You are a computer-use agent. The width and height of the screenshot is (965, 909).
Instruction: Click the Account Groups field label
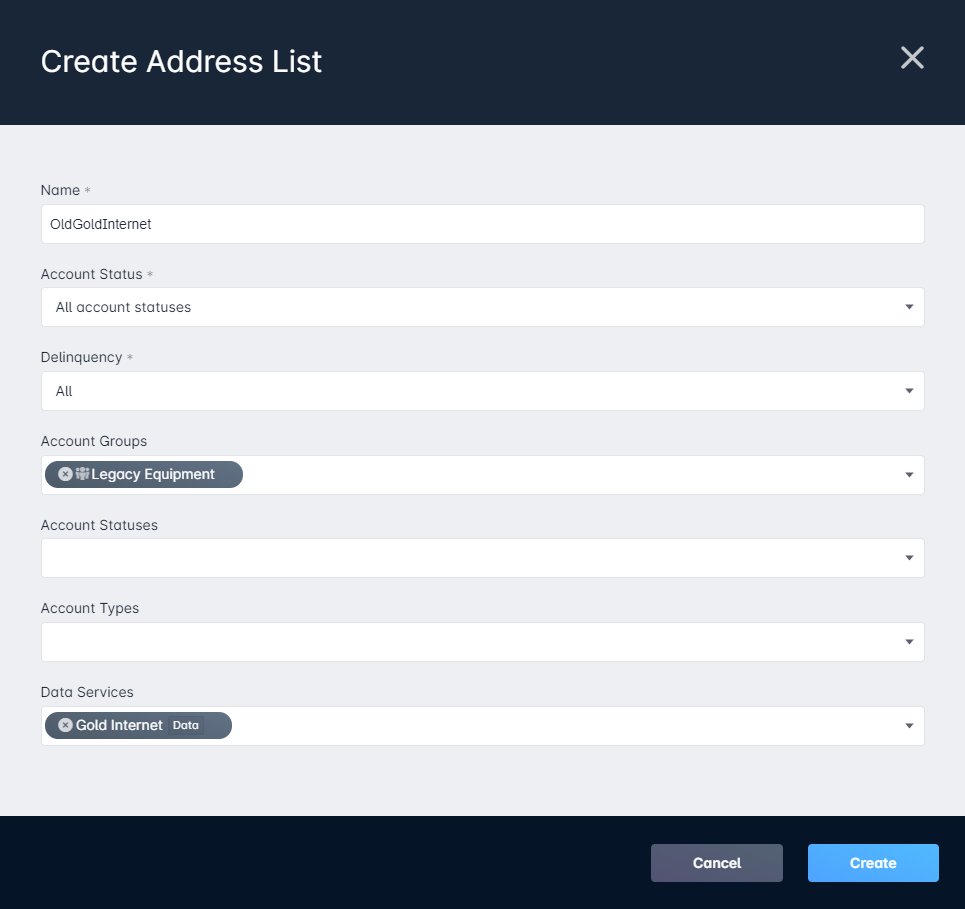point(94,441)
